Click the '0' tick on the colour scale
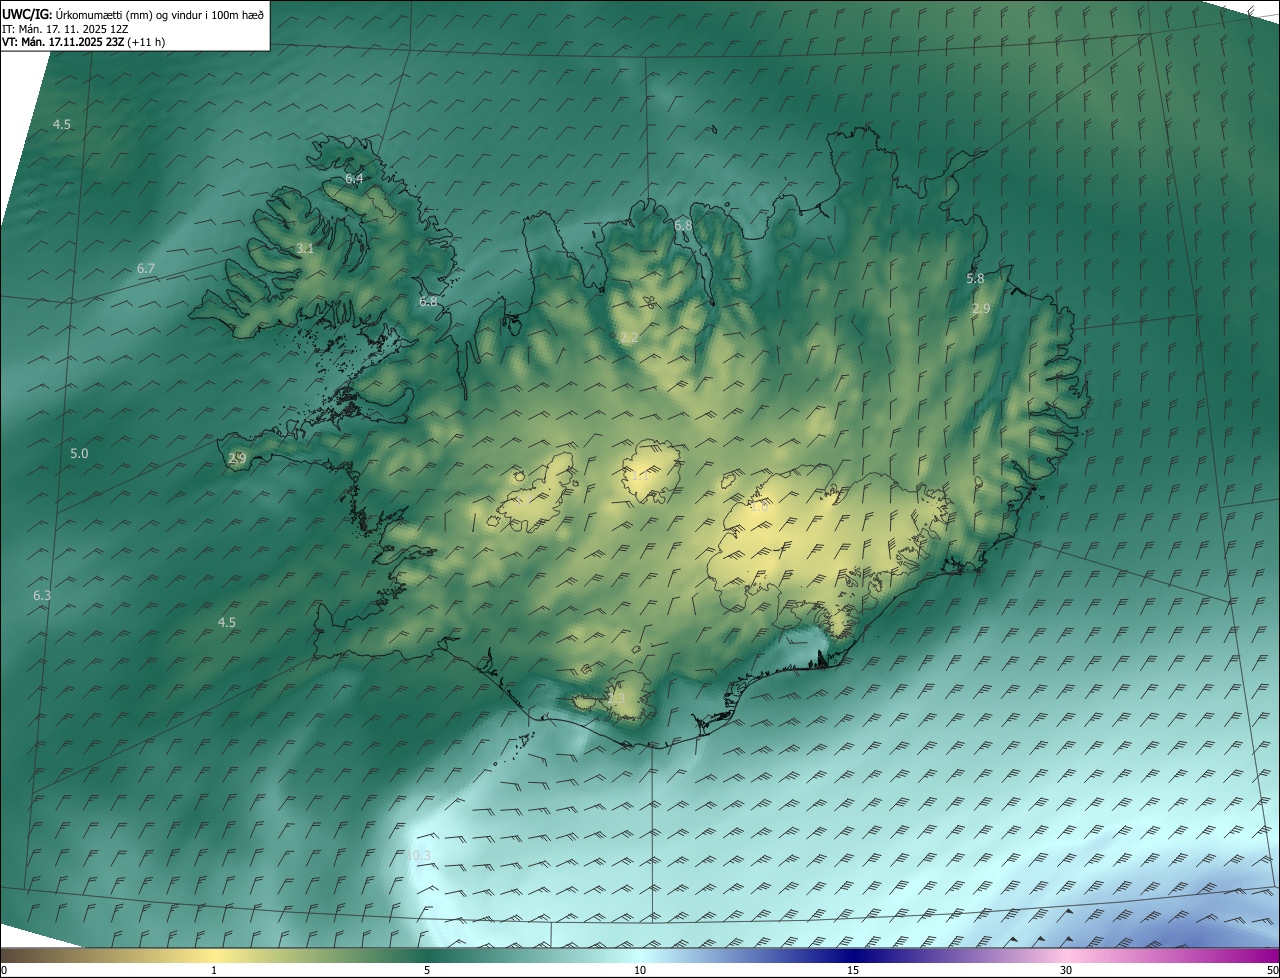Screen dimensions: 1280x978 click(4, 970)
